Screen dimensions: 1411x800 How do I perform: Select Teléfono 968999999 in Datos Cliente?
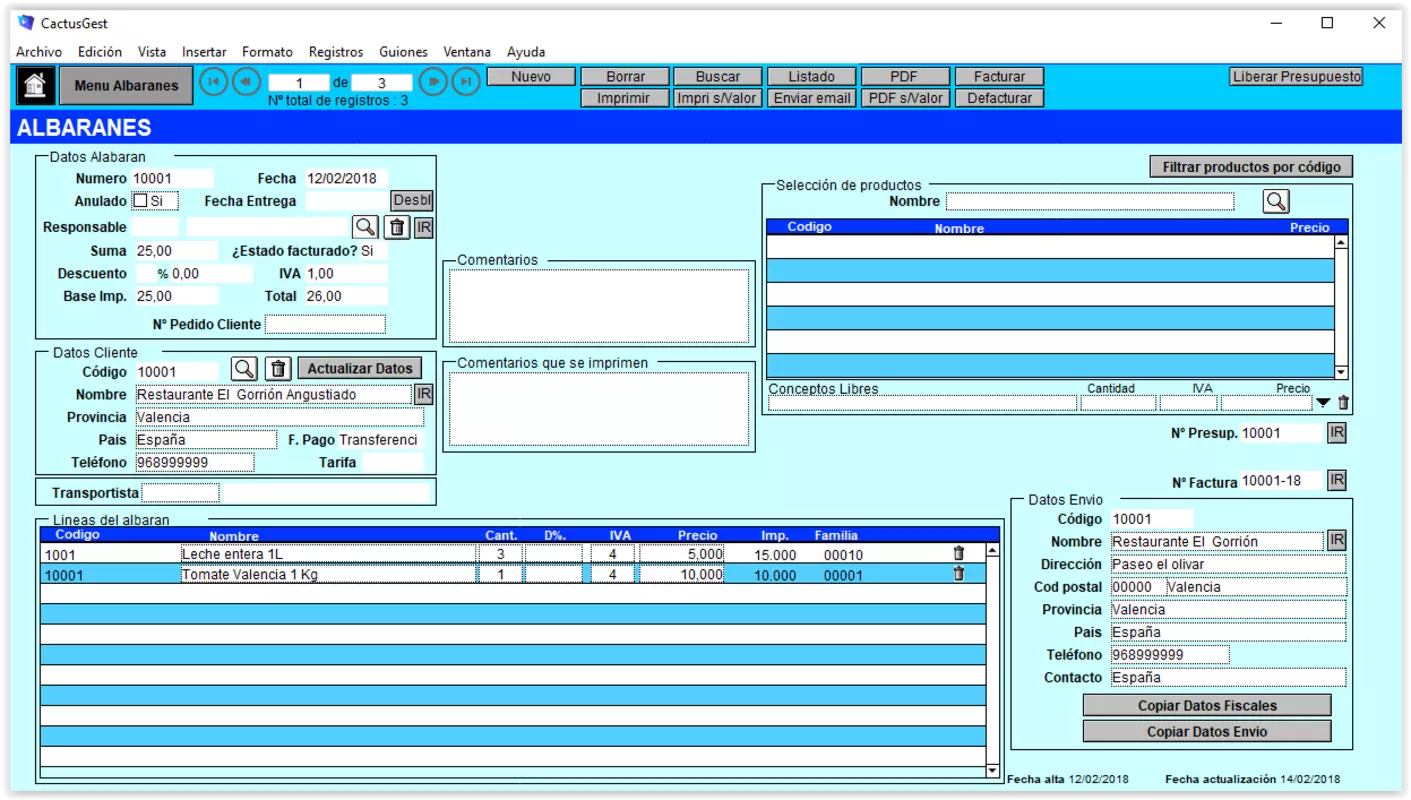(x=194, y=462)
